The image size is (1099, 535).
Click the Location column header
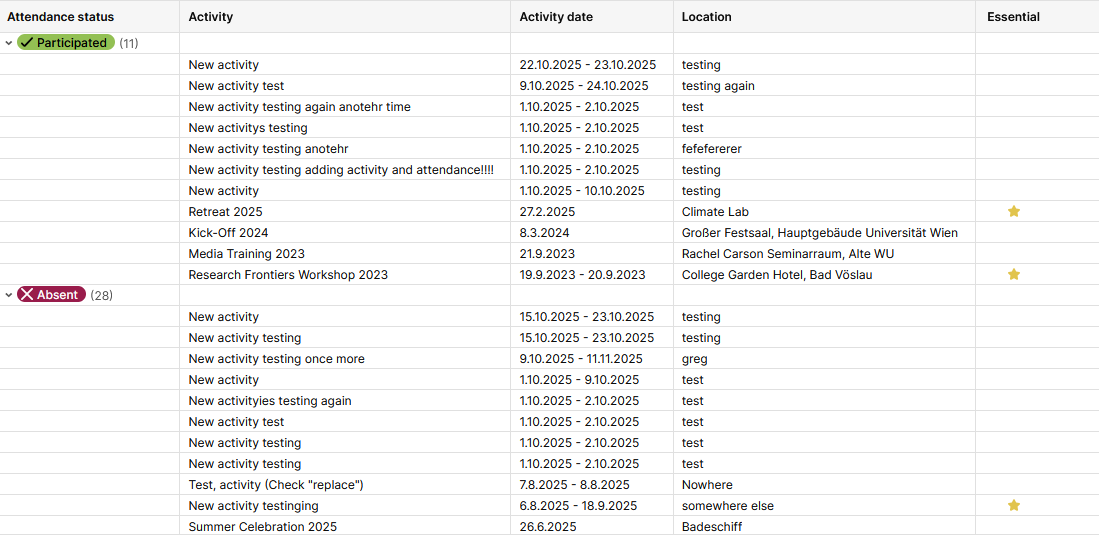706,17
